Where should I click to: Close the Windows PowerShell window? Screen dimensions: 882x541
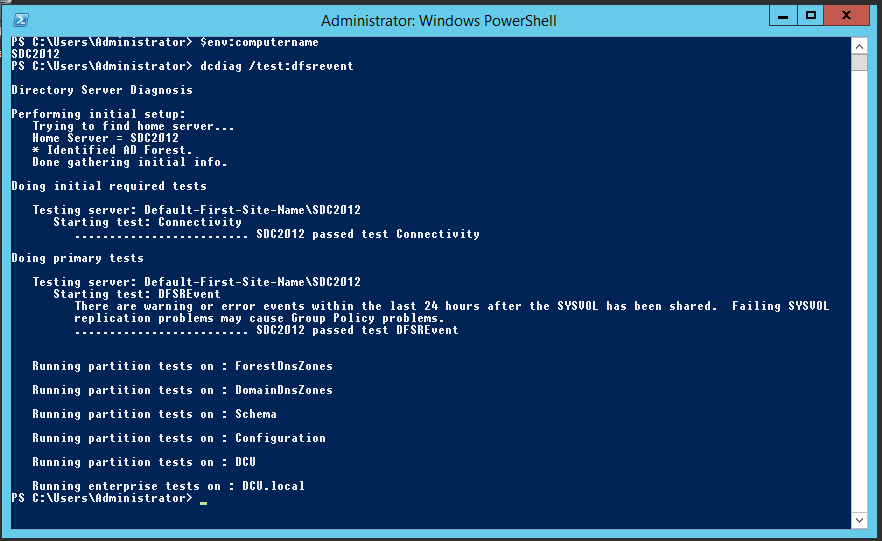point(848,16)
